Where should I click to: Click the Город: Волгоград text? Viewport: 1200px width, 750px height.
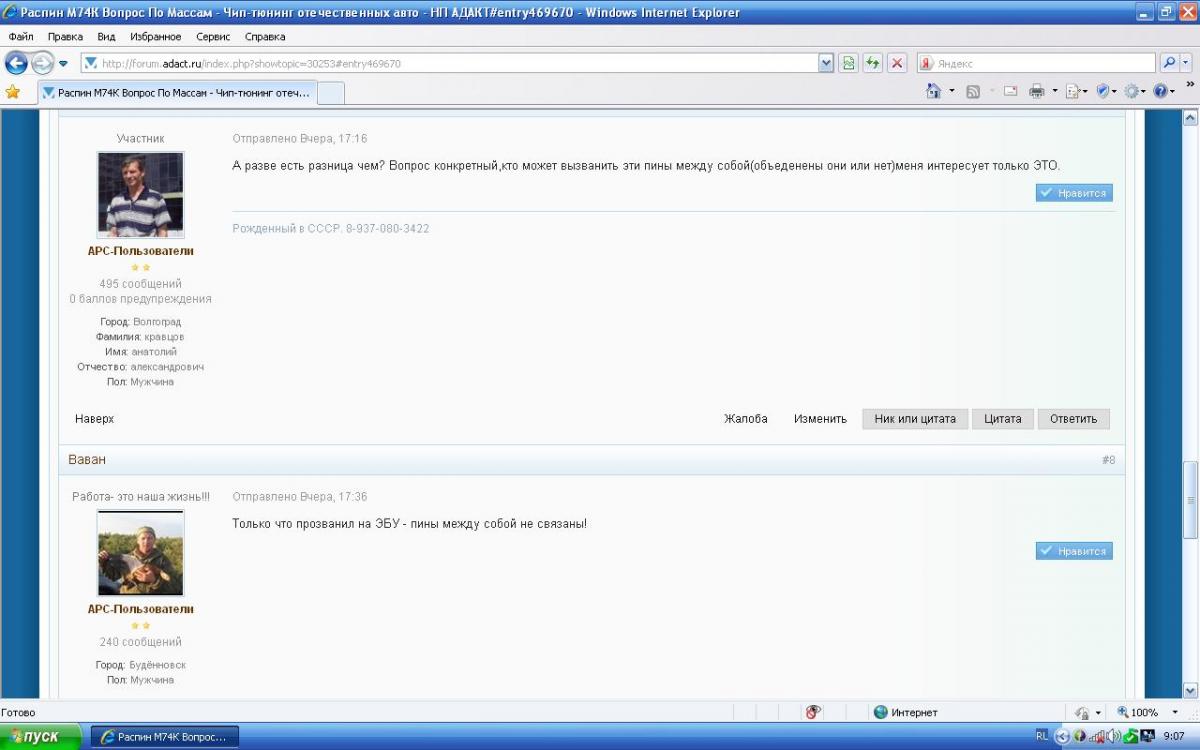pos(140,322)
